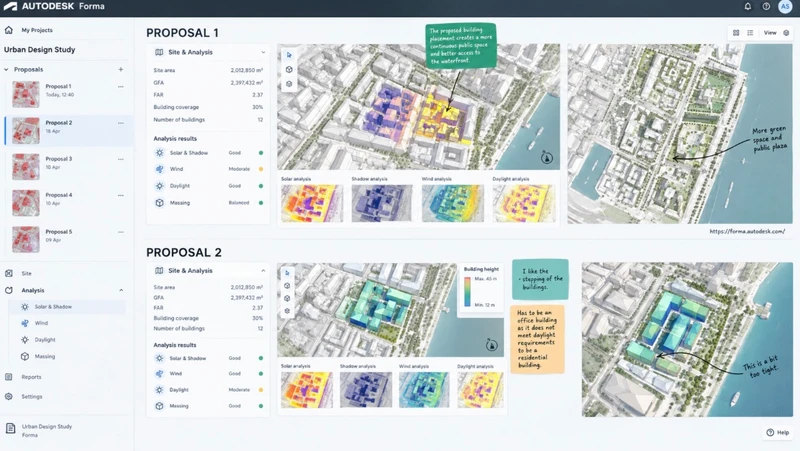Image resolution: width=800 pixels, height=451 pixels.
Task: Open Reports in the sidebar
Action: [31, 377]
